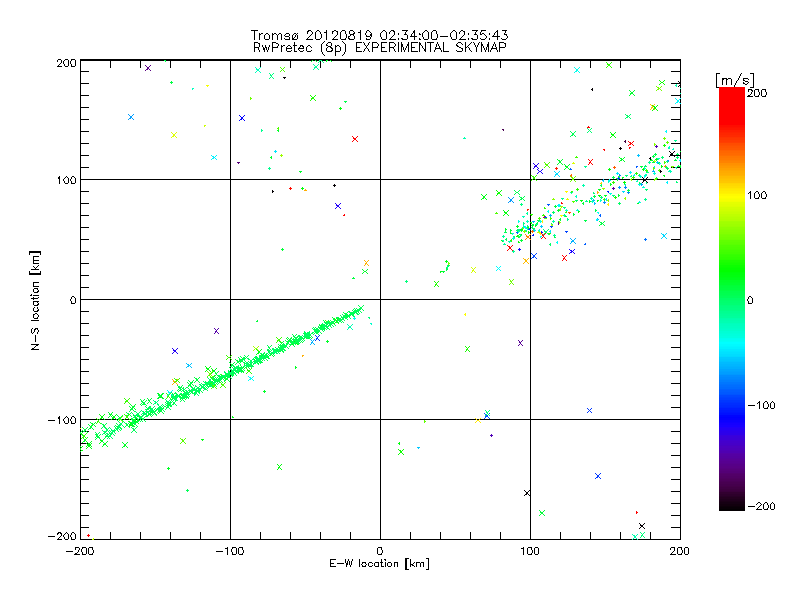Viewport: 800px width, 600px height.
Task: Click the subtitle 'RwPretec (8p) EXPERIMENTAL SKYMAP'
Action: point(379,48)
